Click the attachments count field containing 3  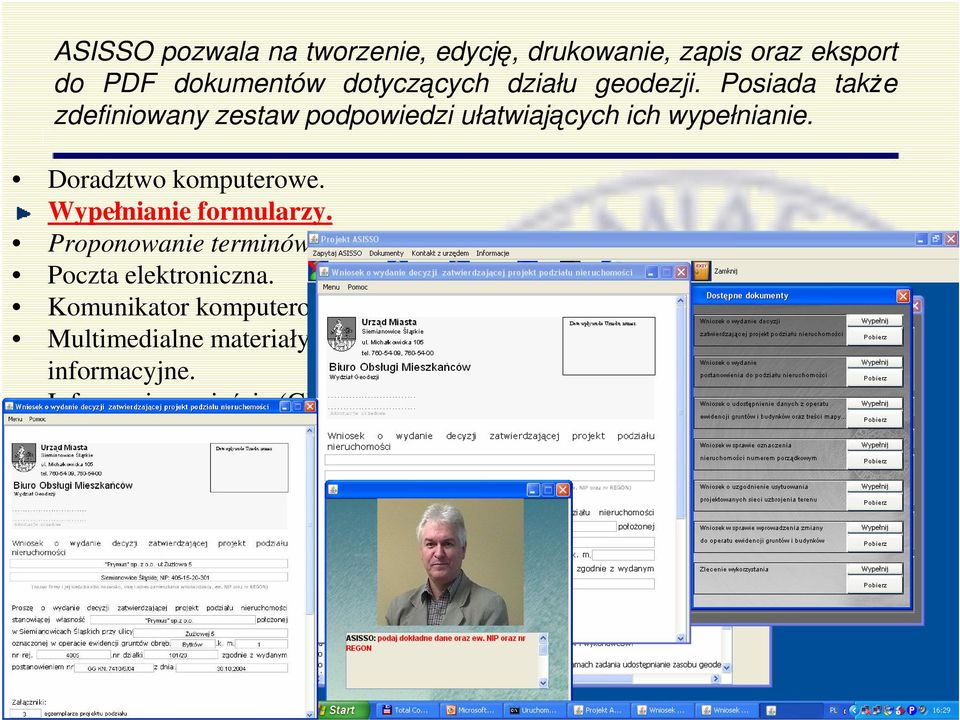26,714
